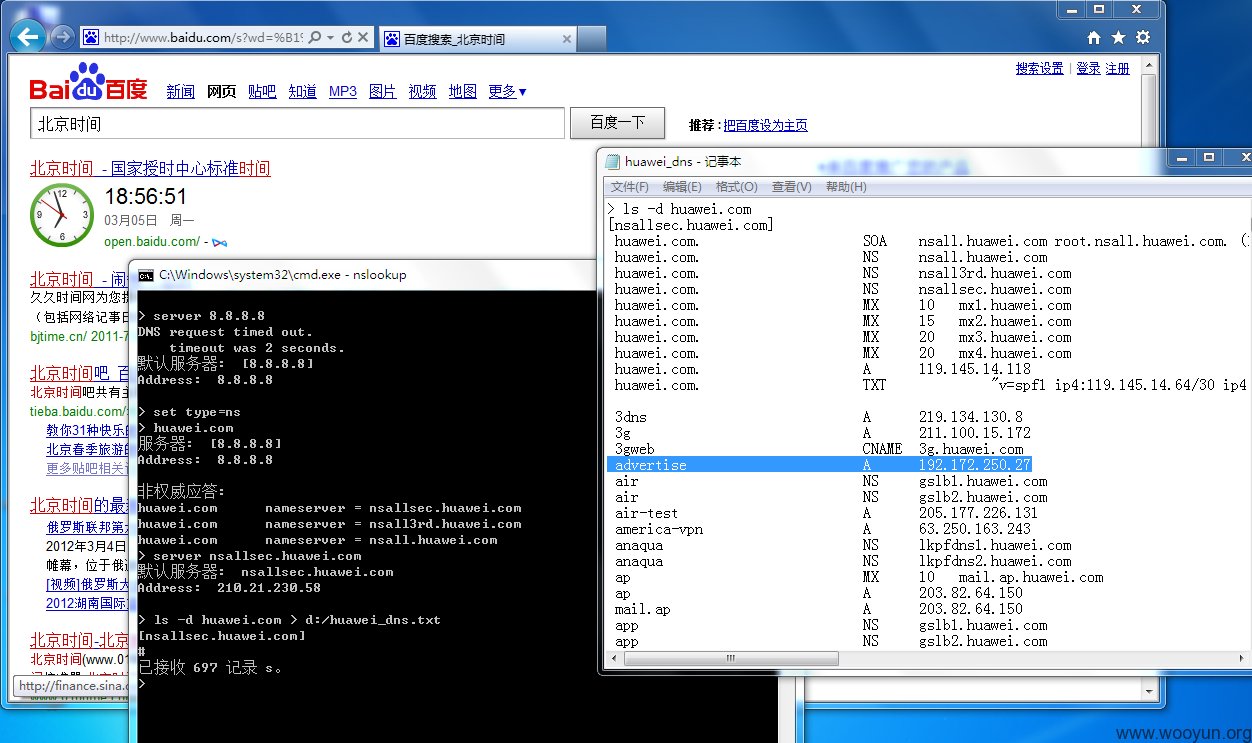1252x743 pixels.
Task: Click the 登录 login link
Action: (1088, 68)
